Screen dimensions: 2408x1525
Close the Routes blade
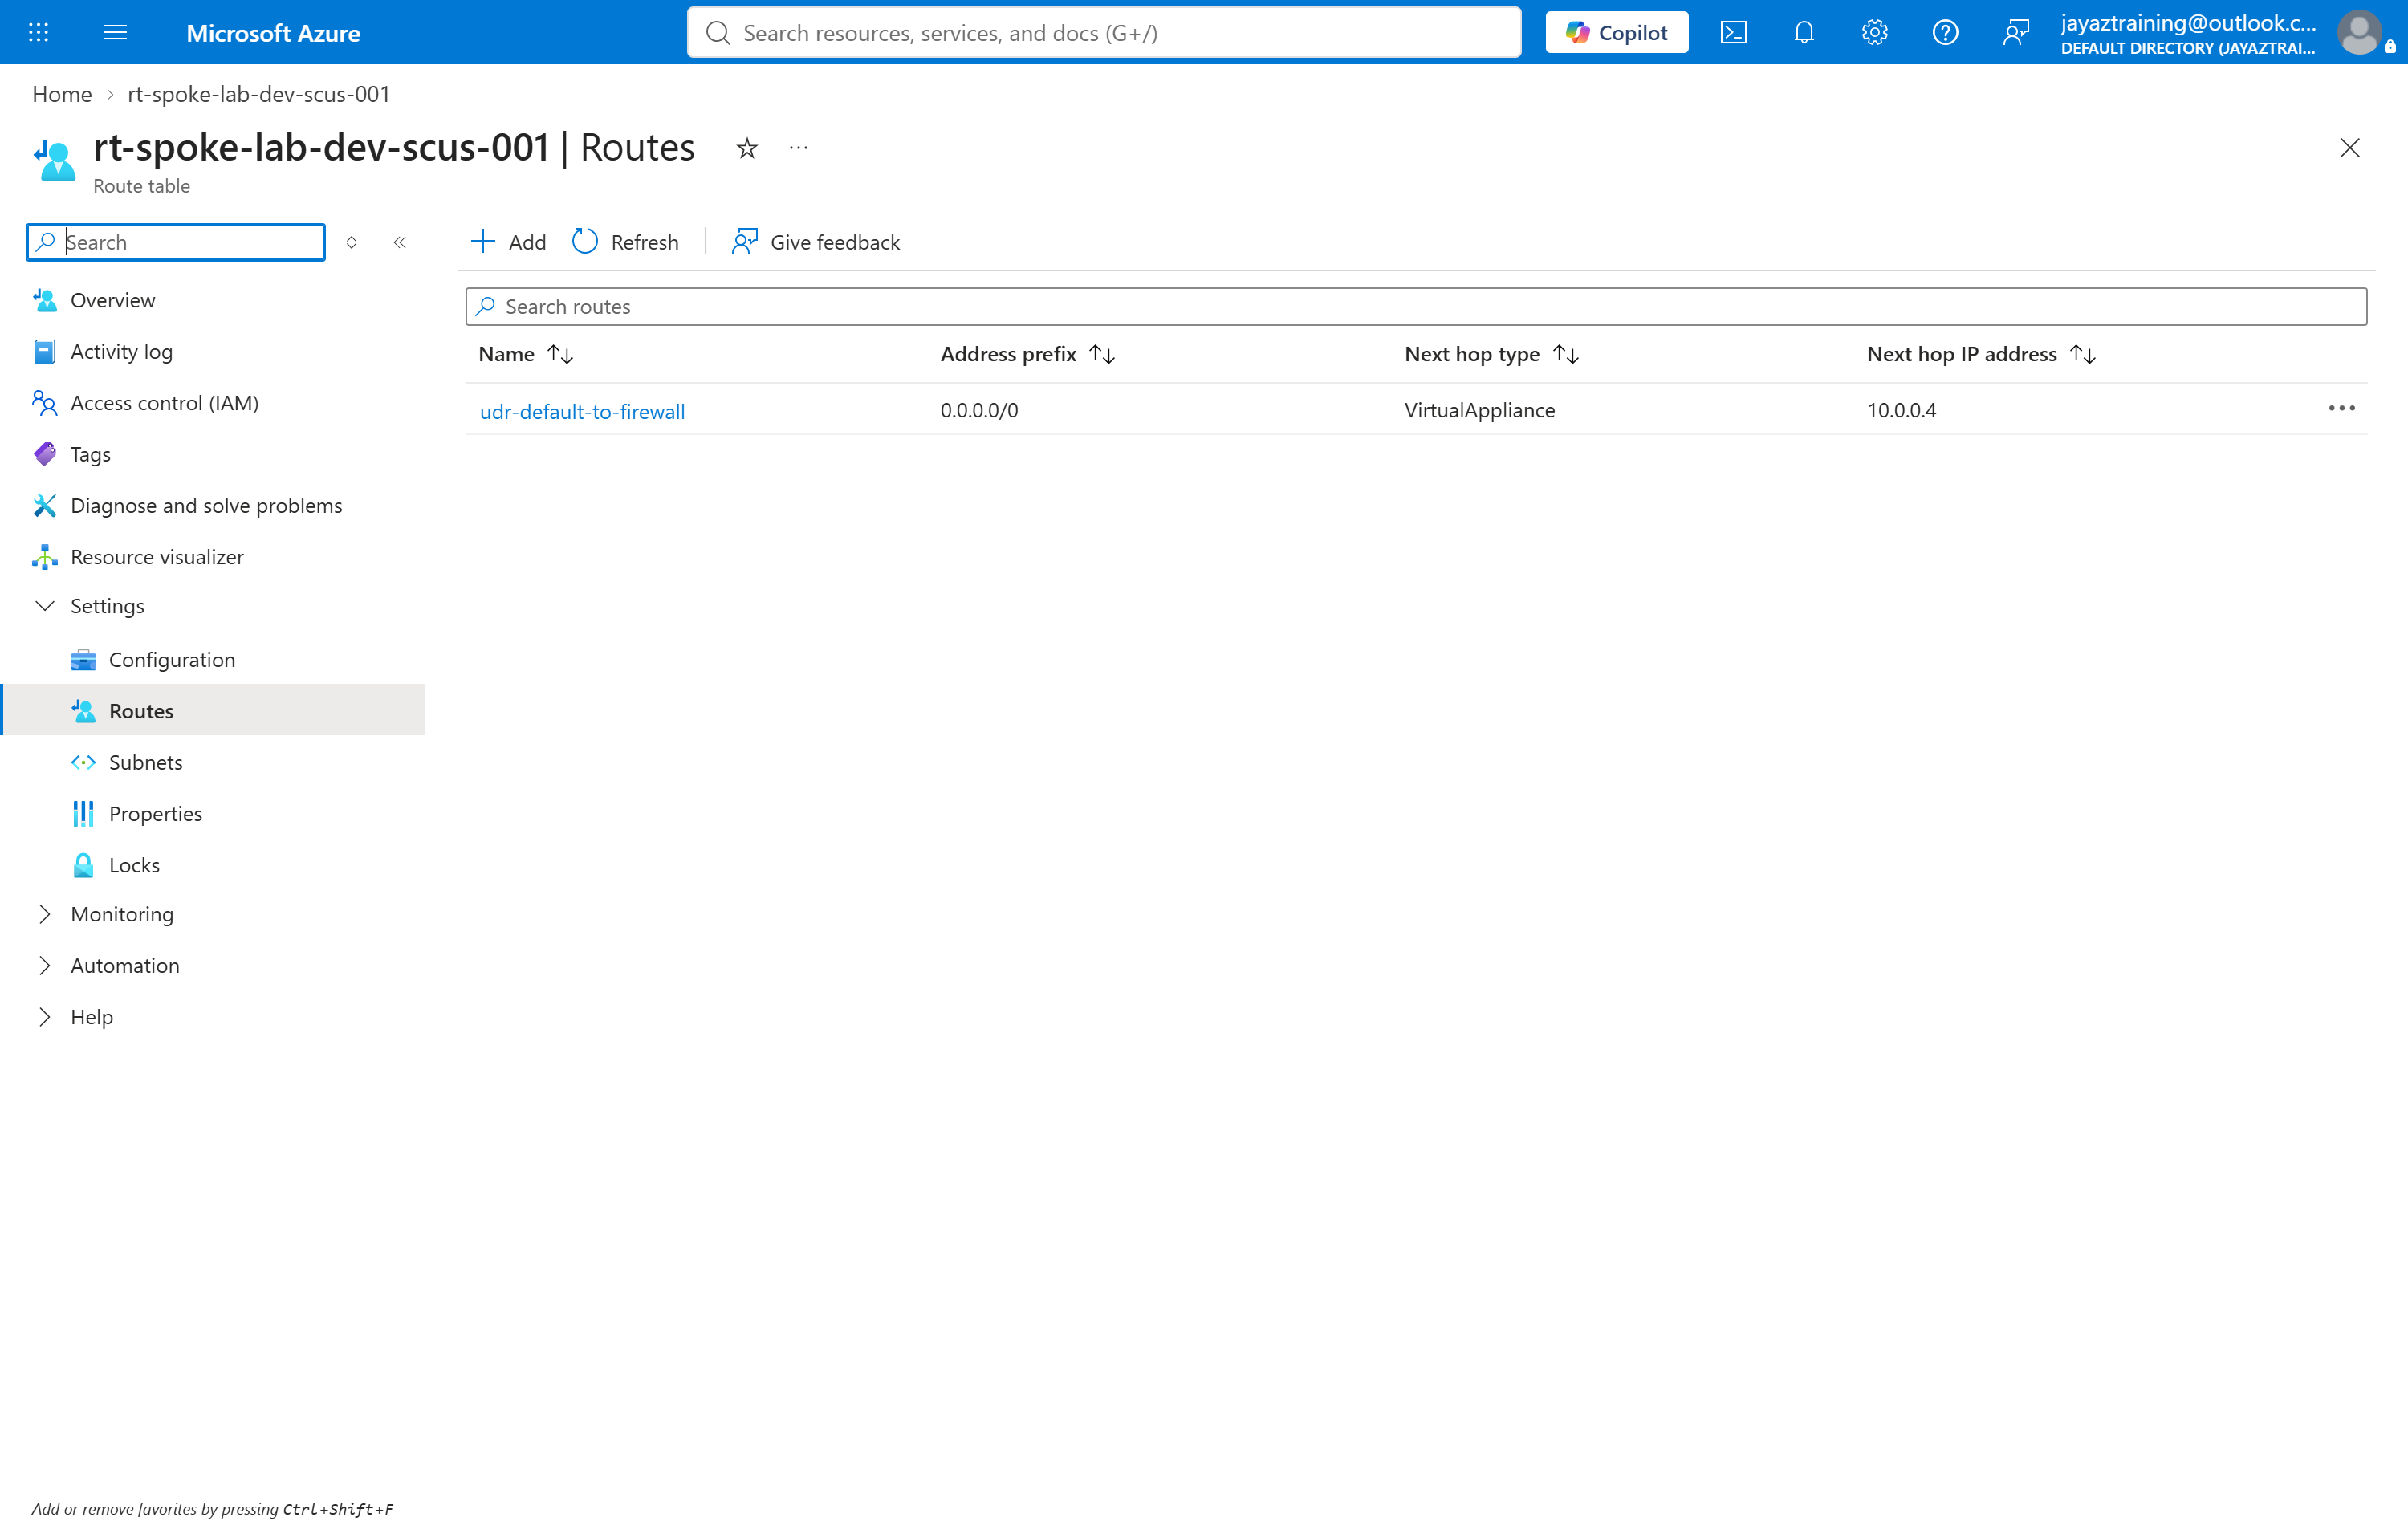[x=2349, y=148]
